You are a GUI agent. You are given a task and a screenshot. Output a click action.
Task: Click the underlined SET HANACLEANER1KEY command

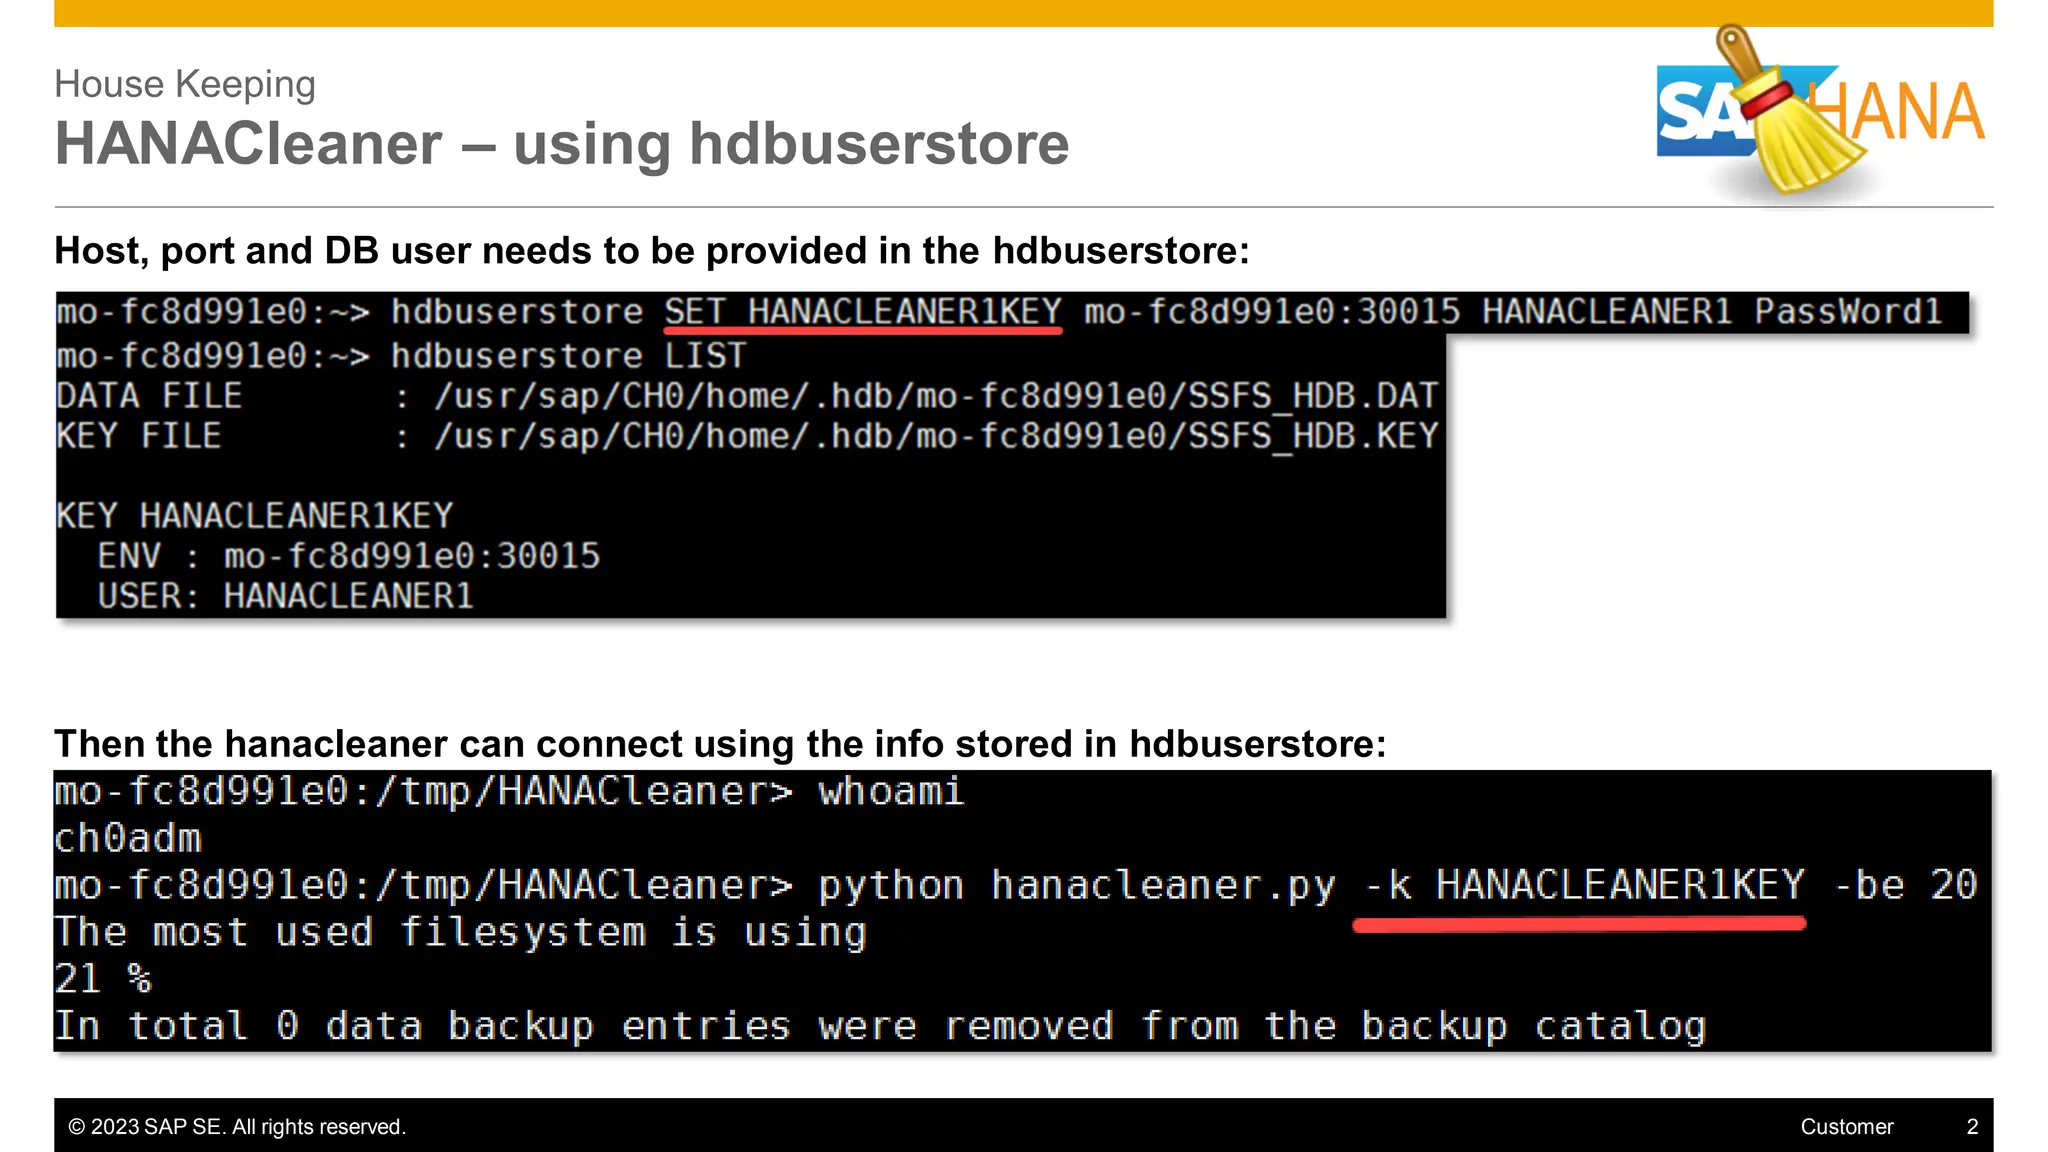[x=862, y=312]
